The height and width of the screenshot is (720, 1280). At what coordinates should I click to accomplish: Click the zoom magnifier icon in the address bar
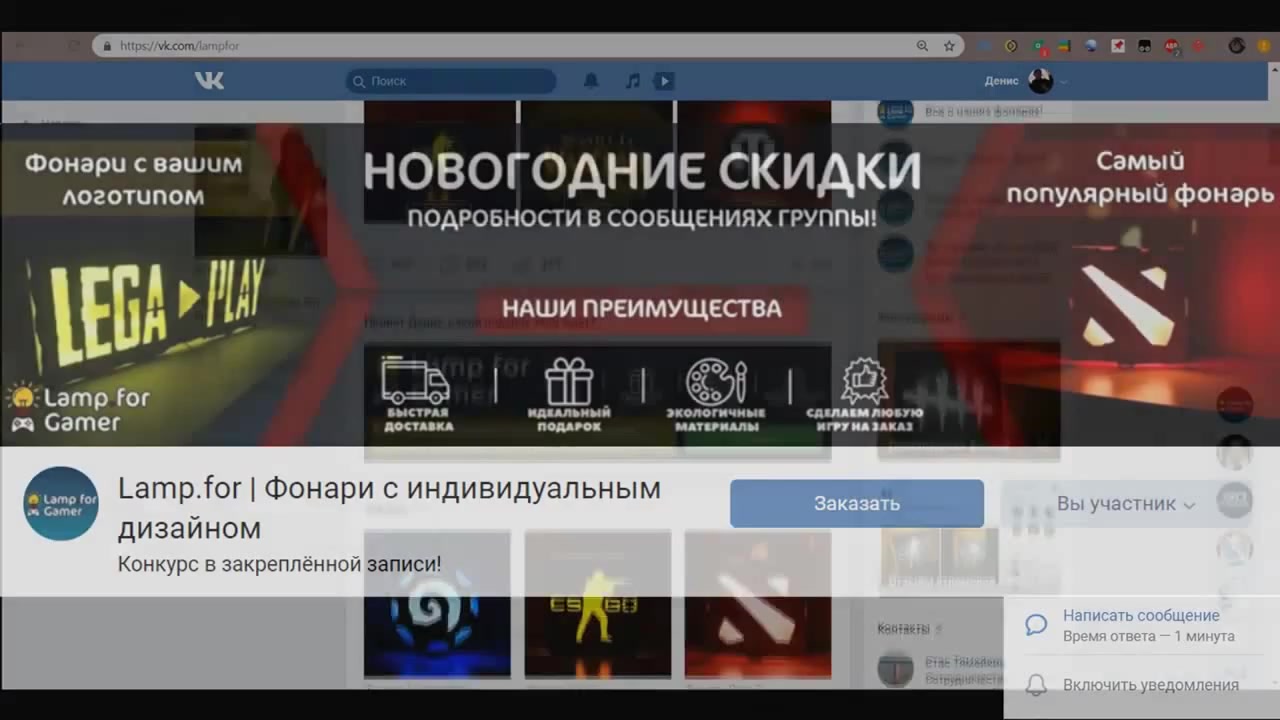[x=922, y=46]
